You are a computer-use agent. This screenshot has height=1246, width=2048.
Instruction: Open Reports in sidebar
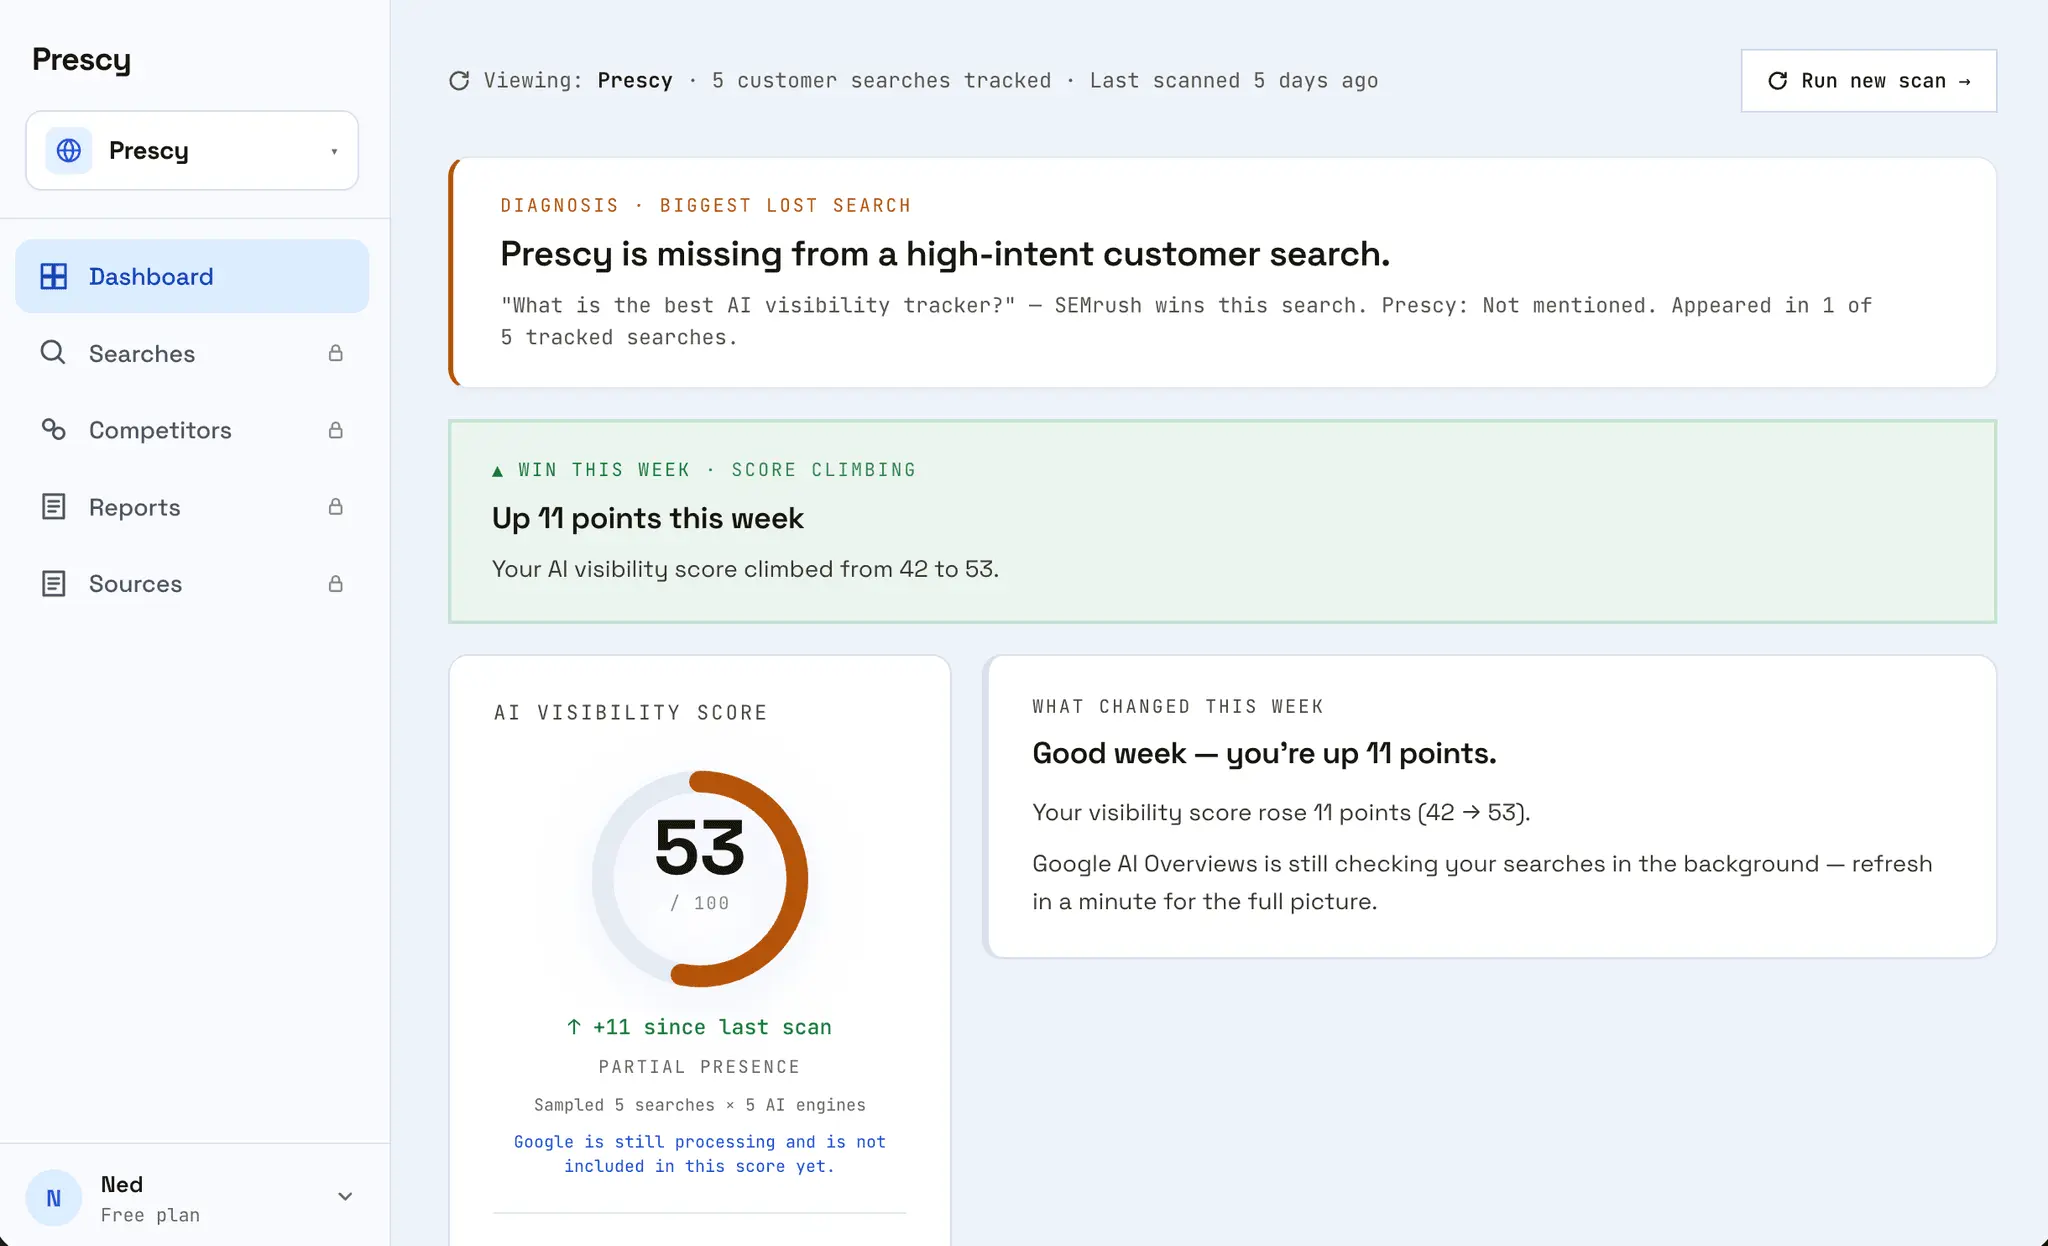192,507
